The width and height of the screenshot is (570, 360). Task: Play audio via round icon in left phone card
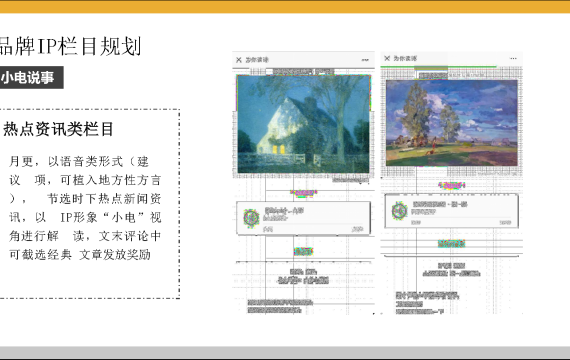click(251, 218)
